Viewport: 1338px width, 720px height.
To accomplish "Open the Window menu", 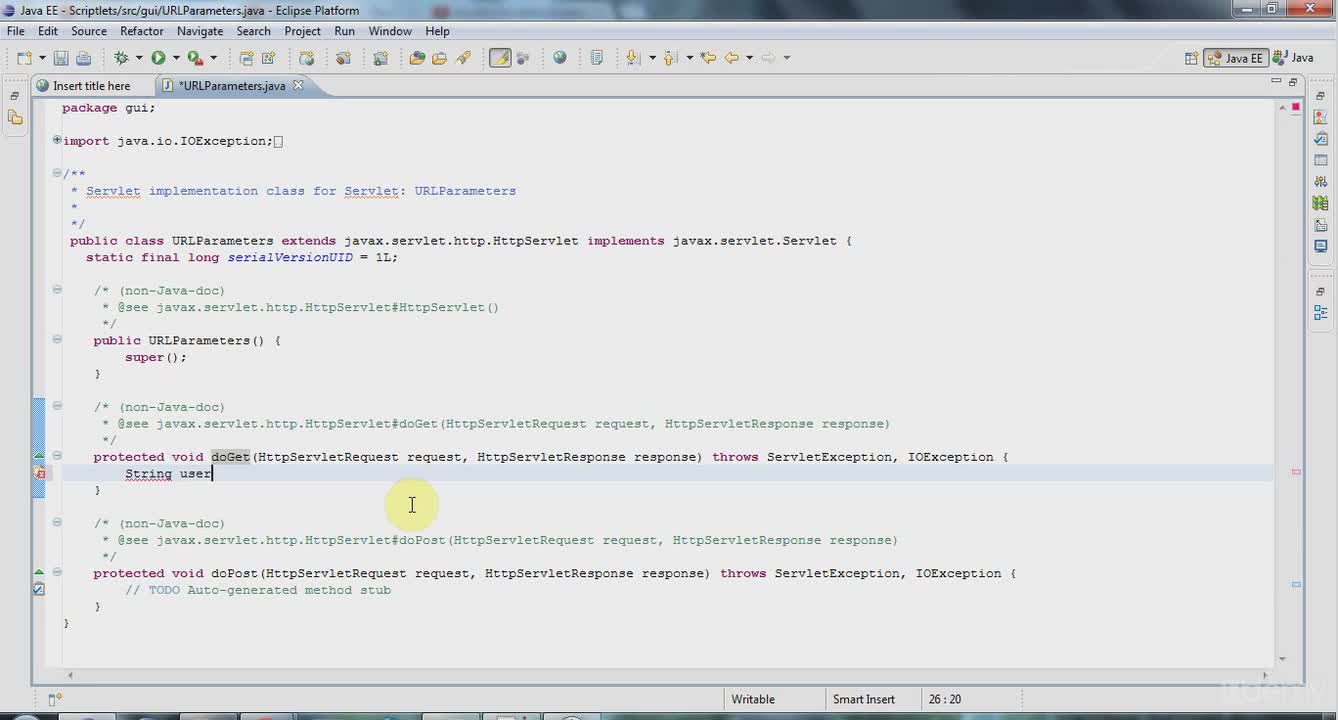I will (x=390, y=31).
